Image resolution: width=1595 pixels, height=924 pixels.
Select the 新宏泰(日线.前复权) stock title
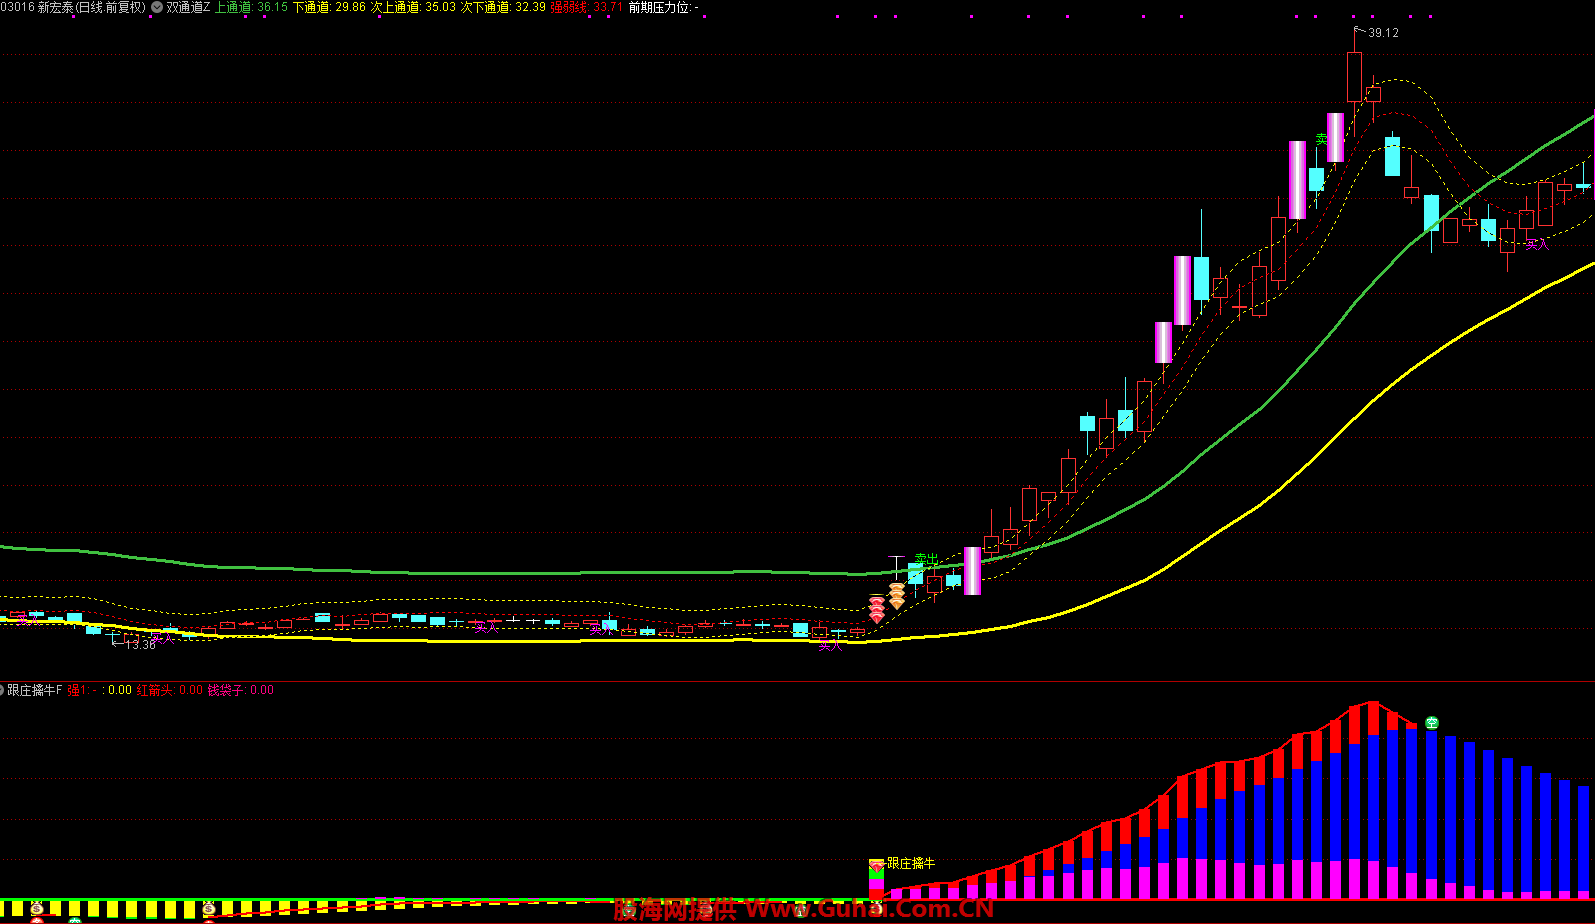pyautogui.click(x=92, y=7)
